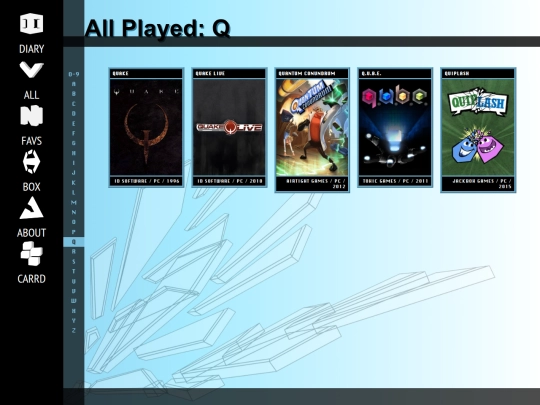Click the FAVS text label
This screenshot has width=540, height=405.
31,141
